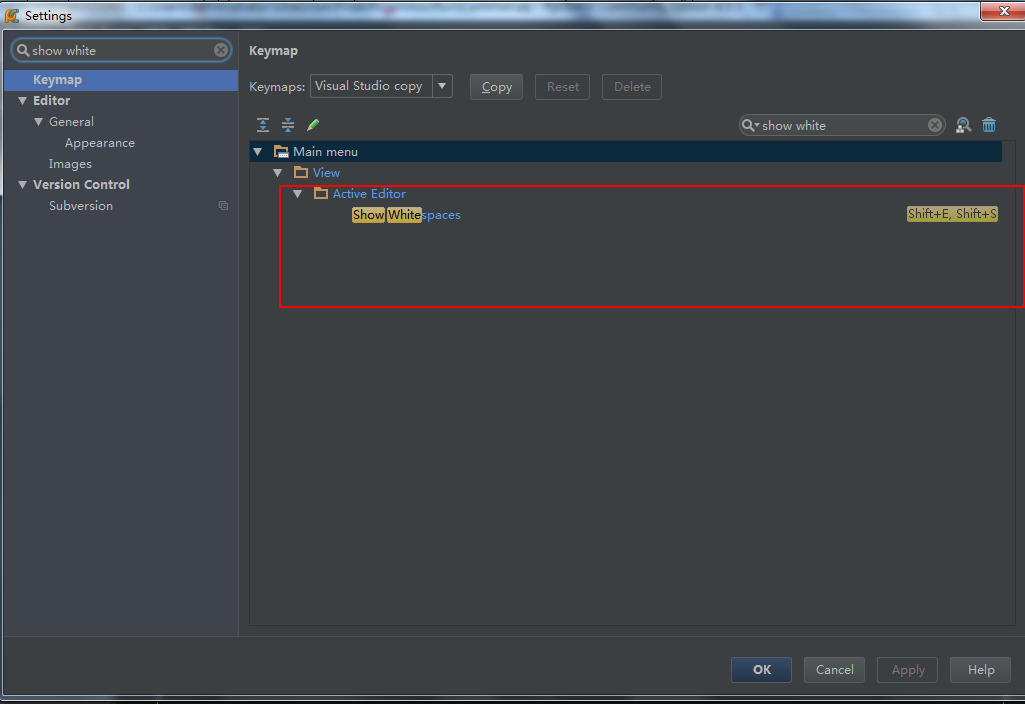The height and width of the screenshot is (704, 1025).
Task: Click the magnifier icon in settings search
Action: click(x=23, y=50)
